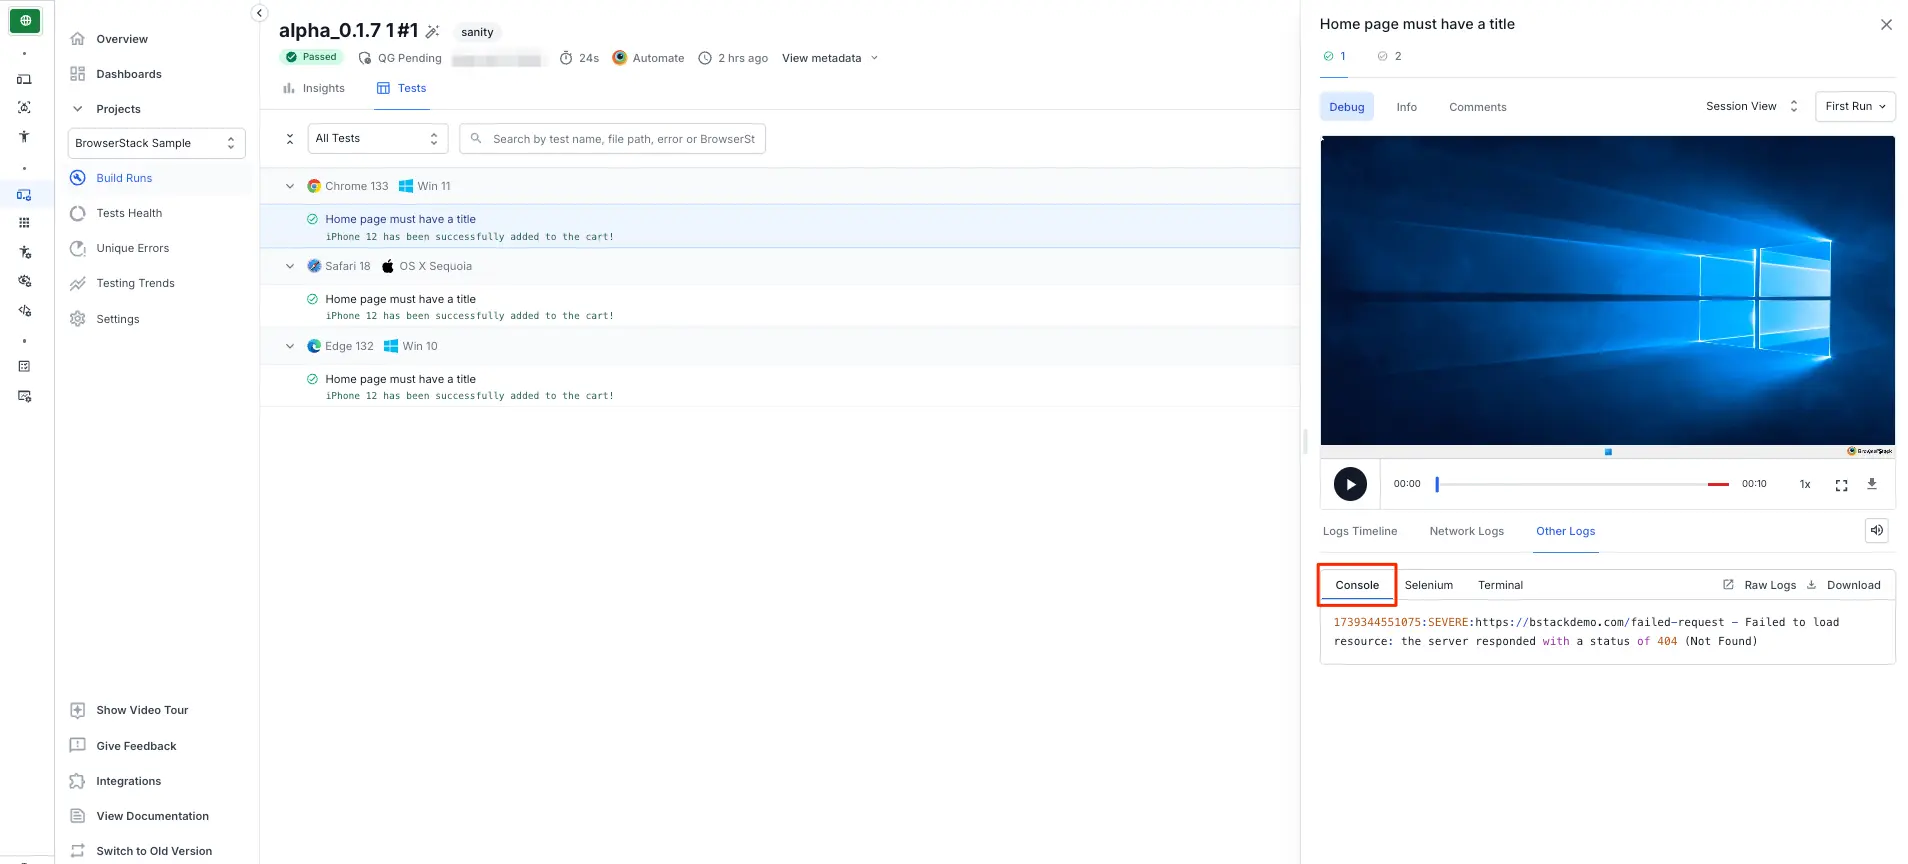Download the session video recording

(x=1872, y=484)
